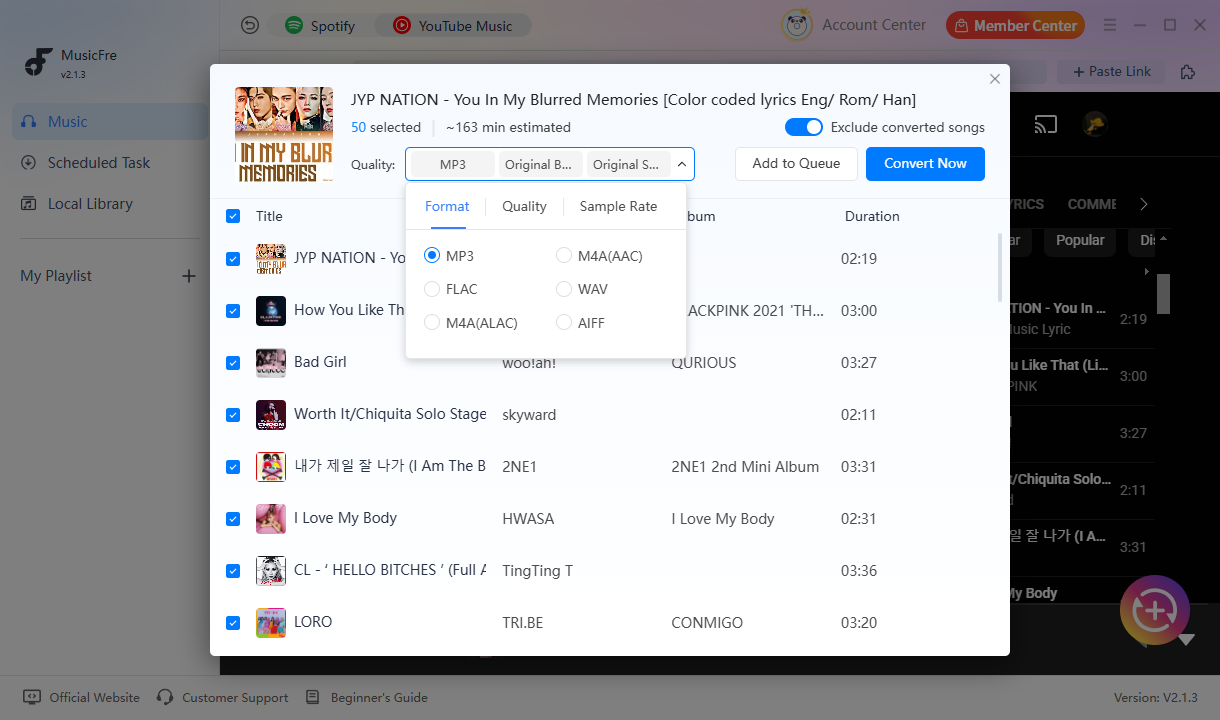This screenshot has height=720, width=1220.
Task: Click the back arrow icon in the top bar
Action: pyautogui.click(x=250, y=25)
